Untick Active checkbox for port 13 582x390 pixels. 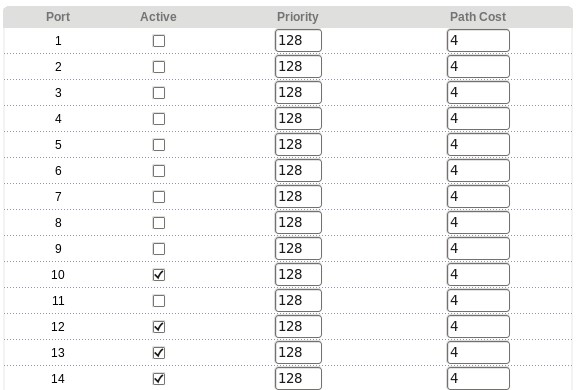pos(159,353)
